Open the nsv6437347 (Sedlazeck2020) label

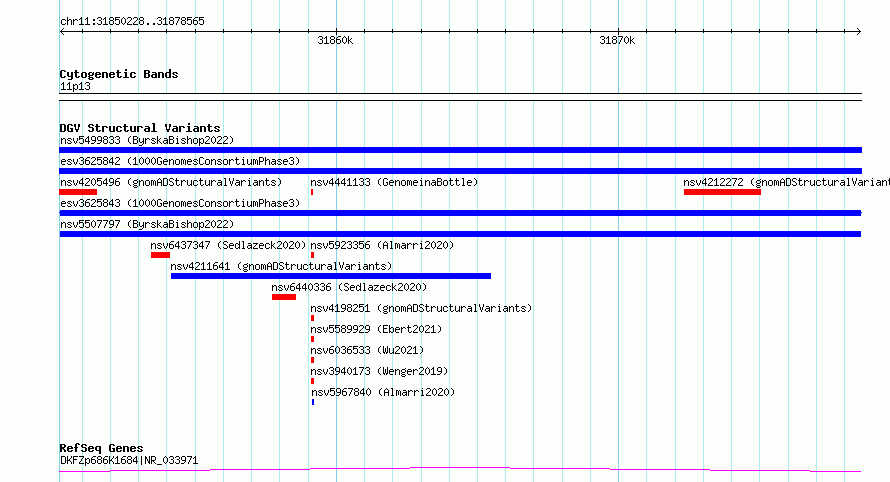(x=228, y=245)
